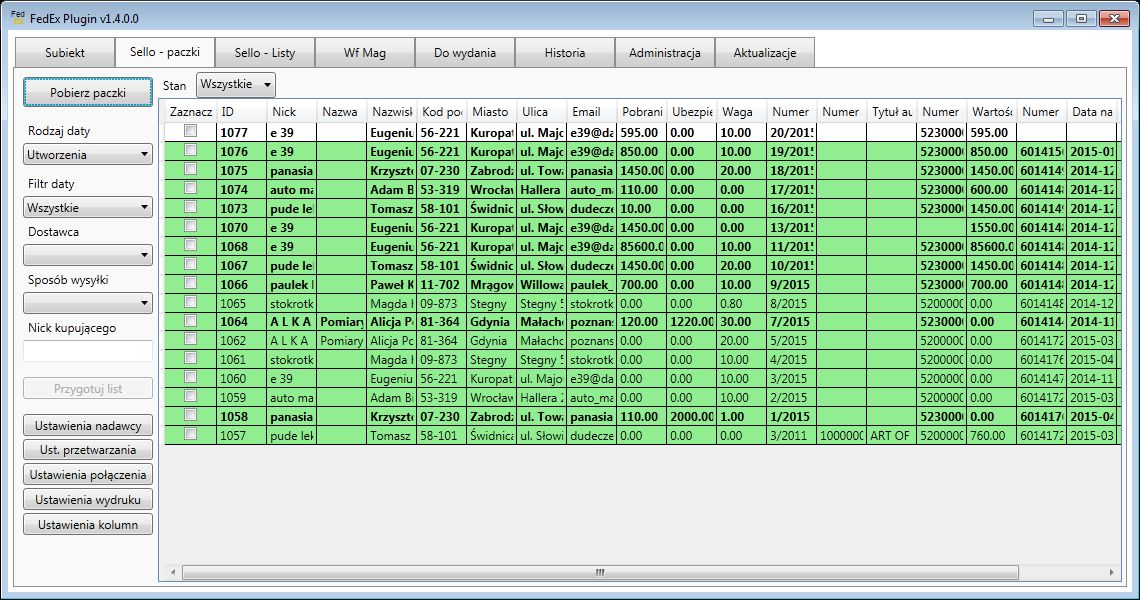Click the ART OF cell in row 1057
Viewport: 1140px width, 600px height.
[x=891, y=436]
